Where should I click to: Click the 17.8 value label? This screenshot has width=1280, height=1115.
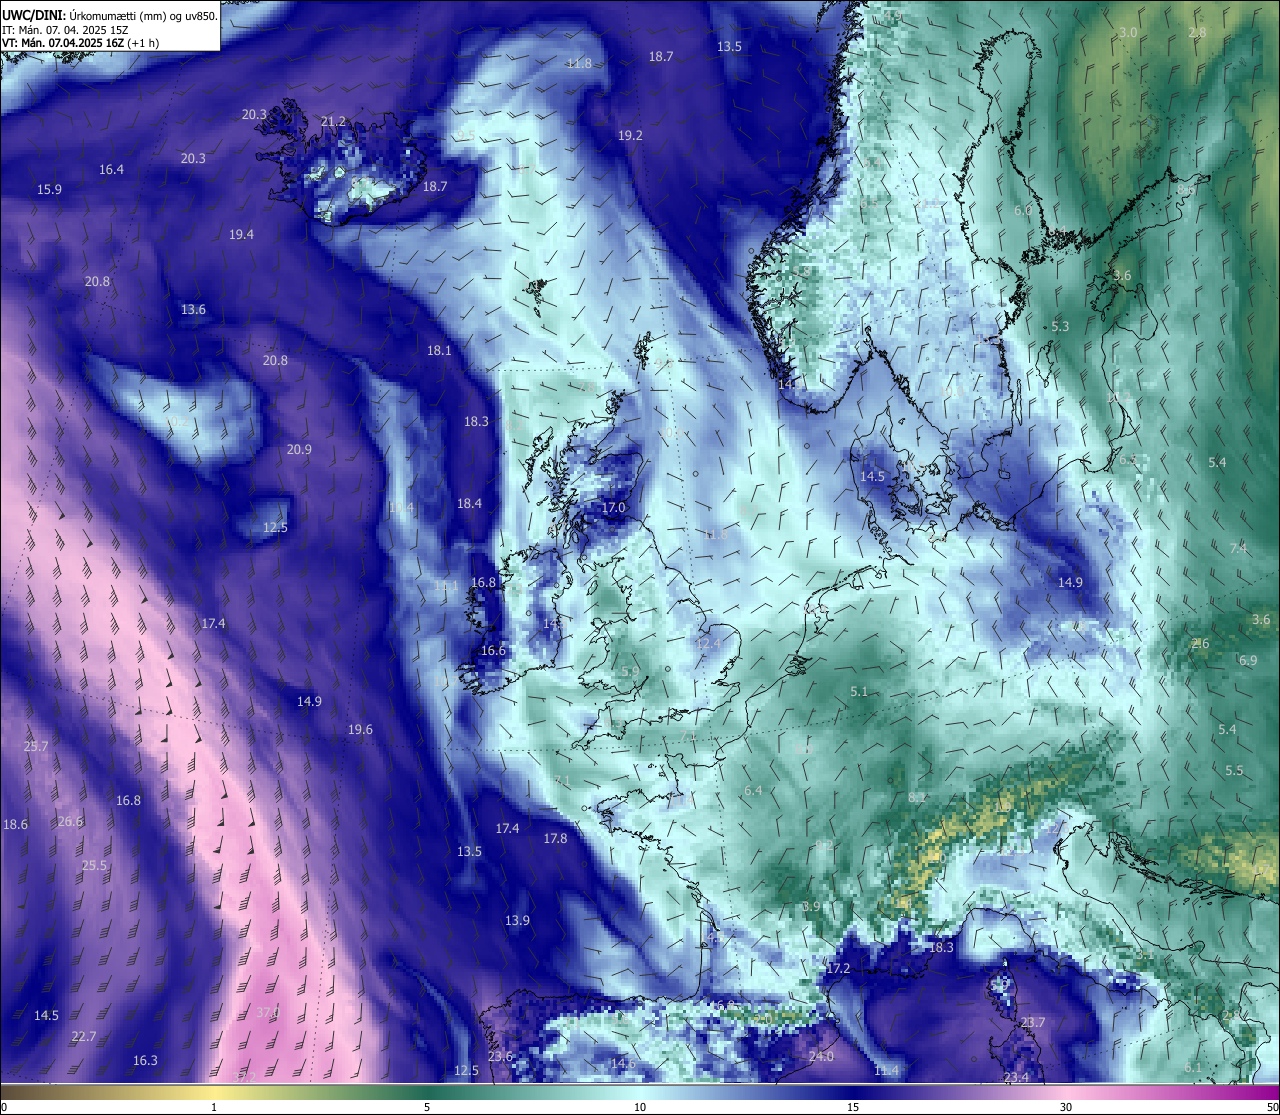coord(555,838)
